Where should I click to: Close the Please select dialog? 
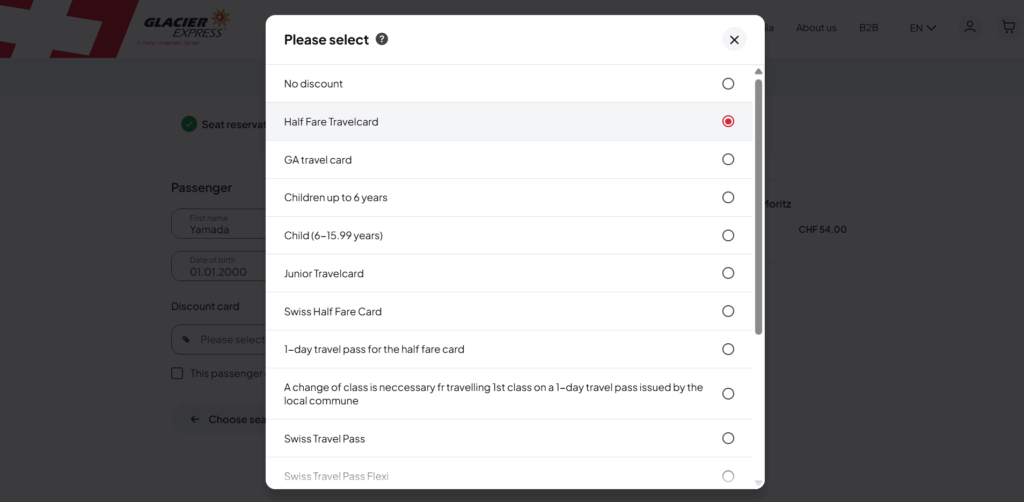pos(734,40)
